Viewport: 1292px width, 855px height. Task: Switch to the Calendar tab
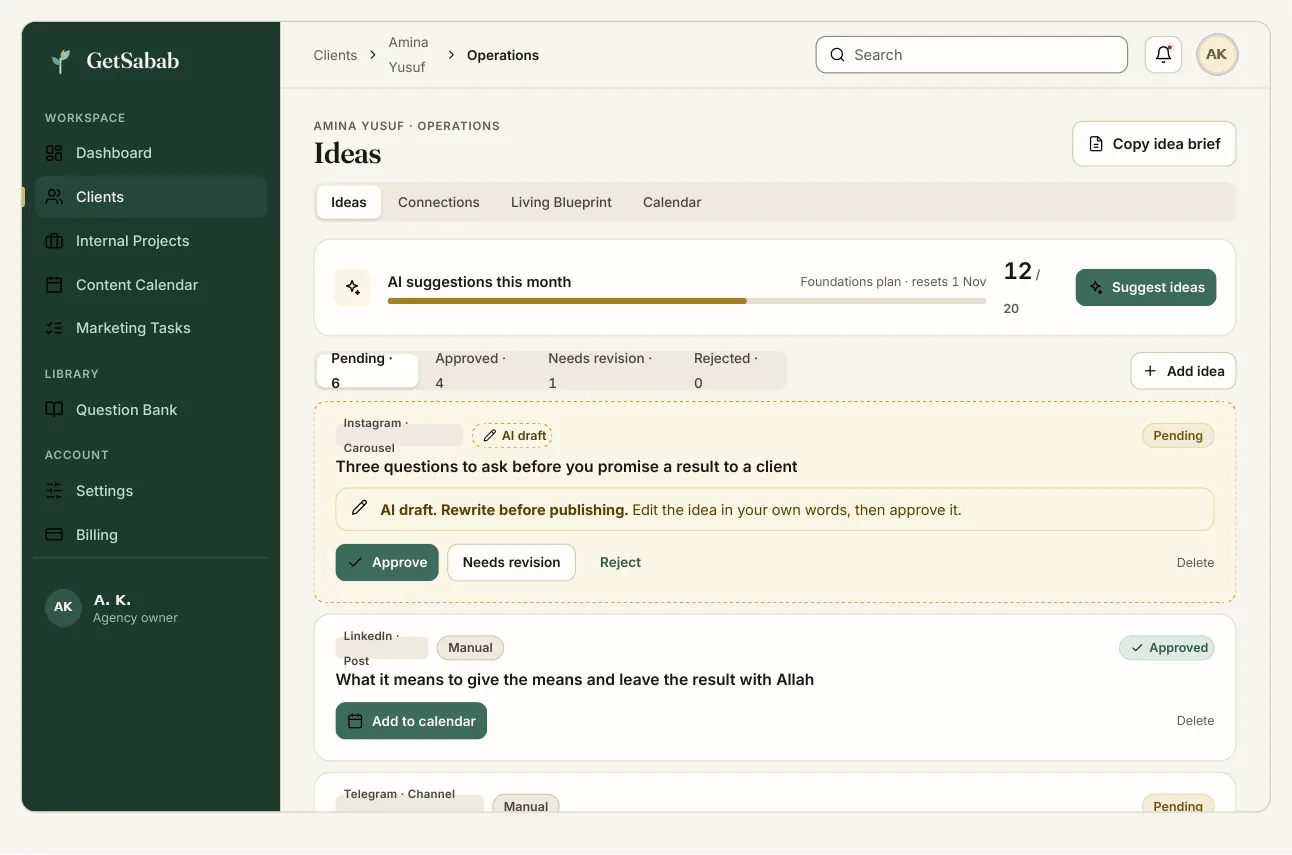click(x=672, y=202)
